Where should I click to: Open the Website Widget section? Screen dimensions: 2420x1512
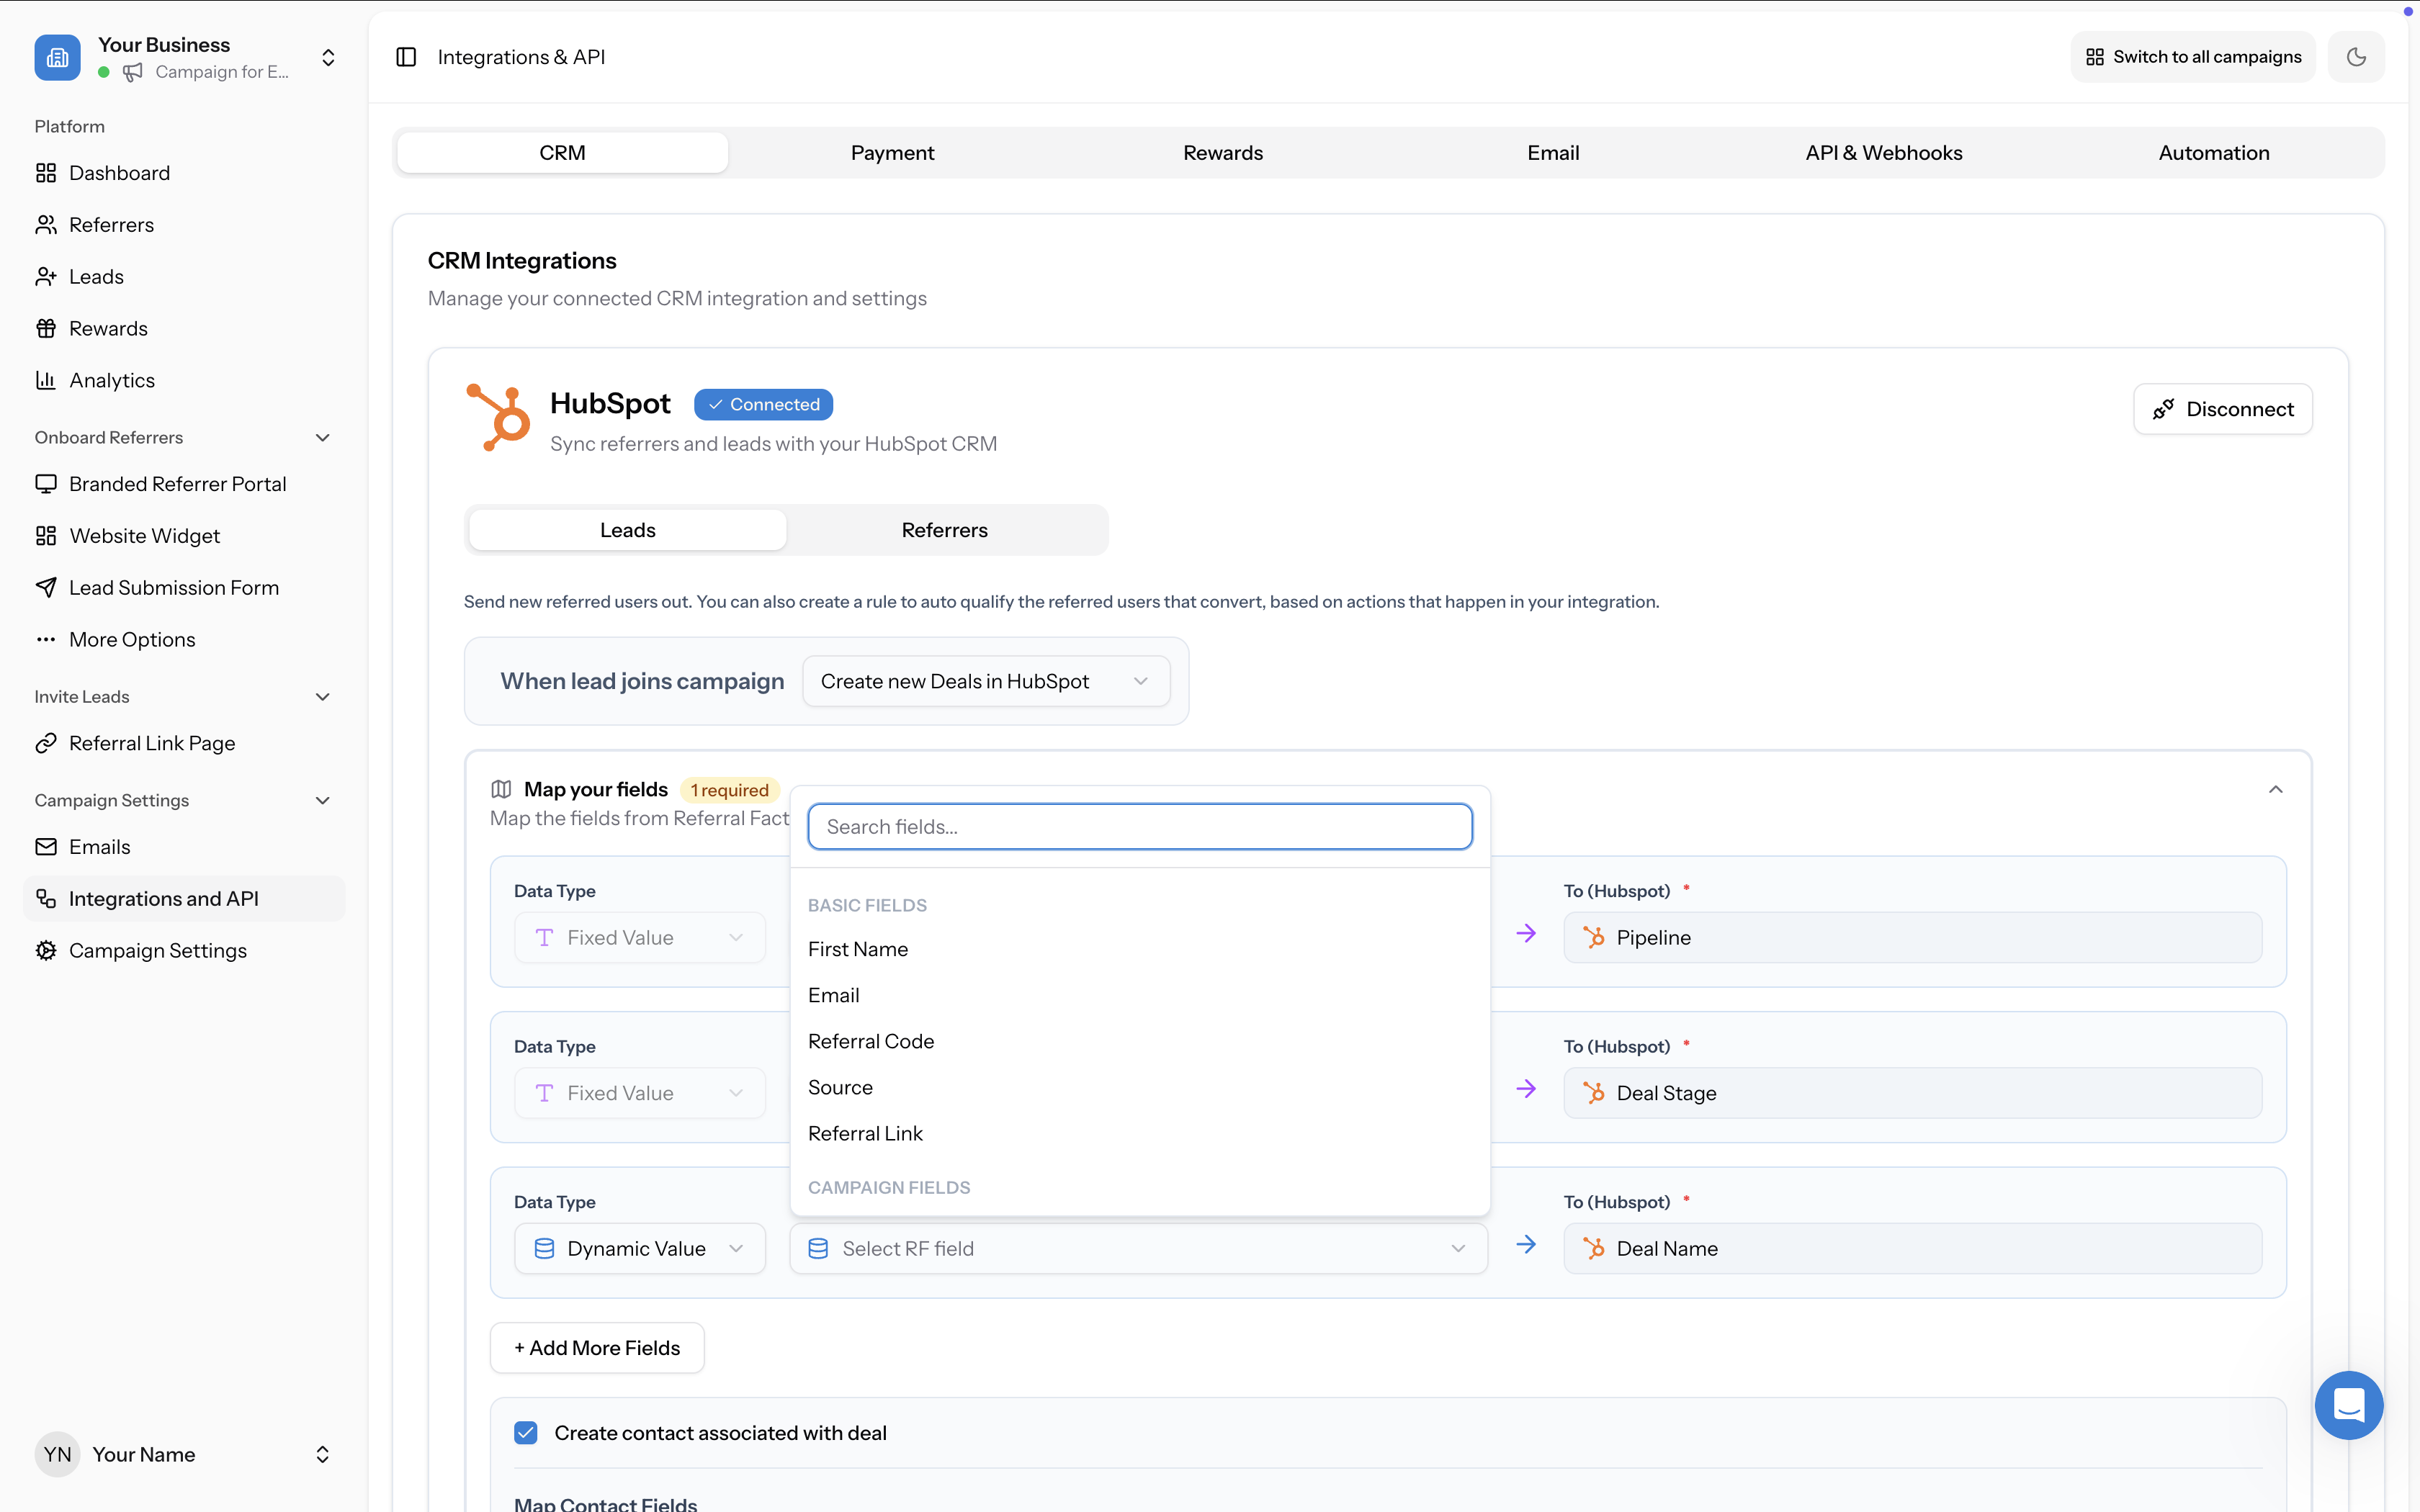(144, 535)
